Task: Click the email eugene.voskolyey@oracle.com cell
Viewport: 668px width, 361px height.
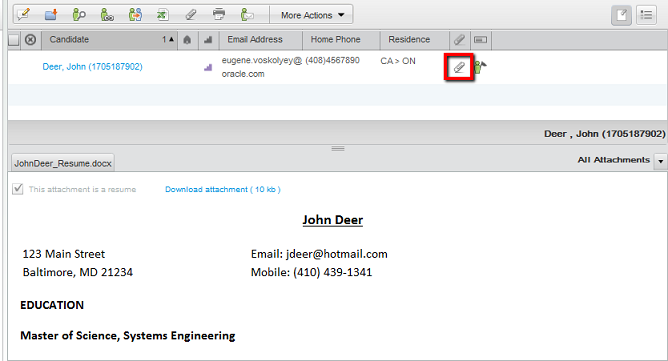Action: point(262,67)
